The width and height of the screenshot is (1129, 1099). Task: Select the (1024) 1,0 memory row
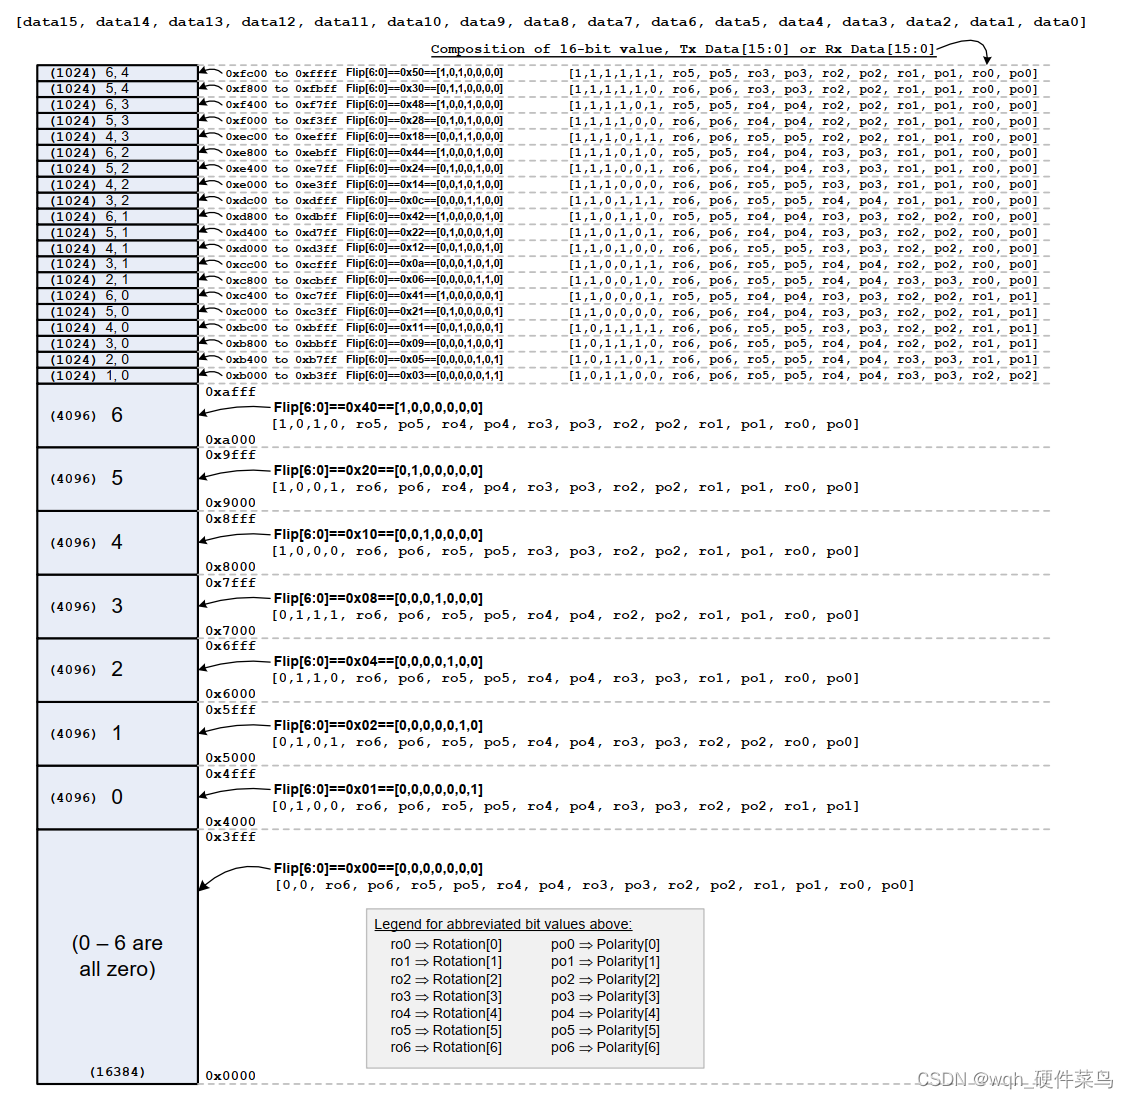[x=115, y=375]
